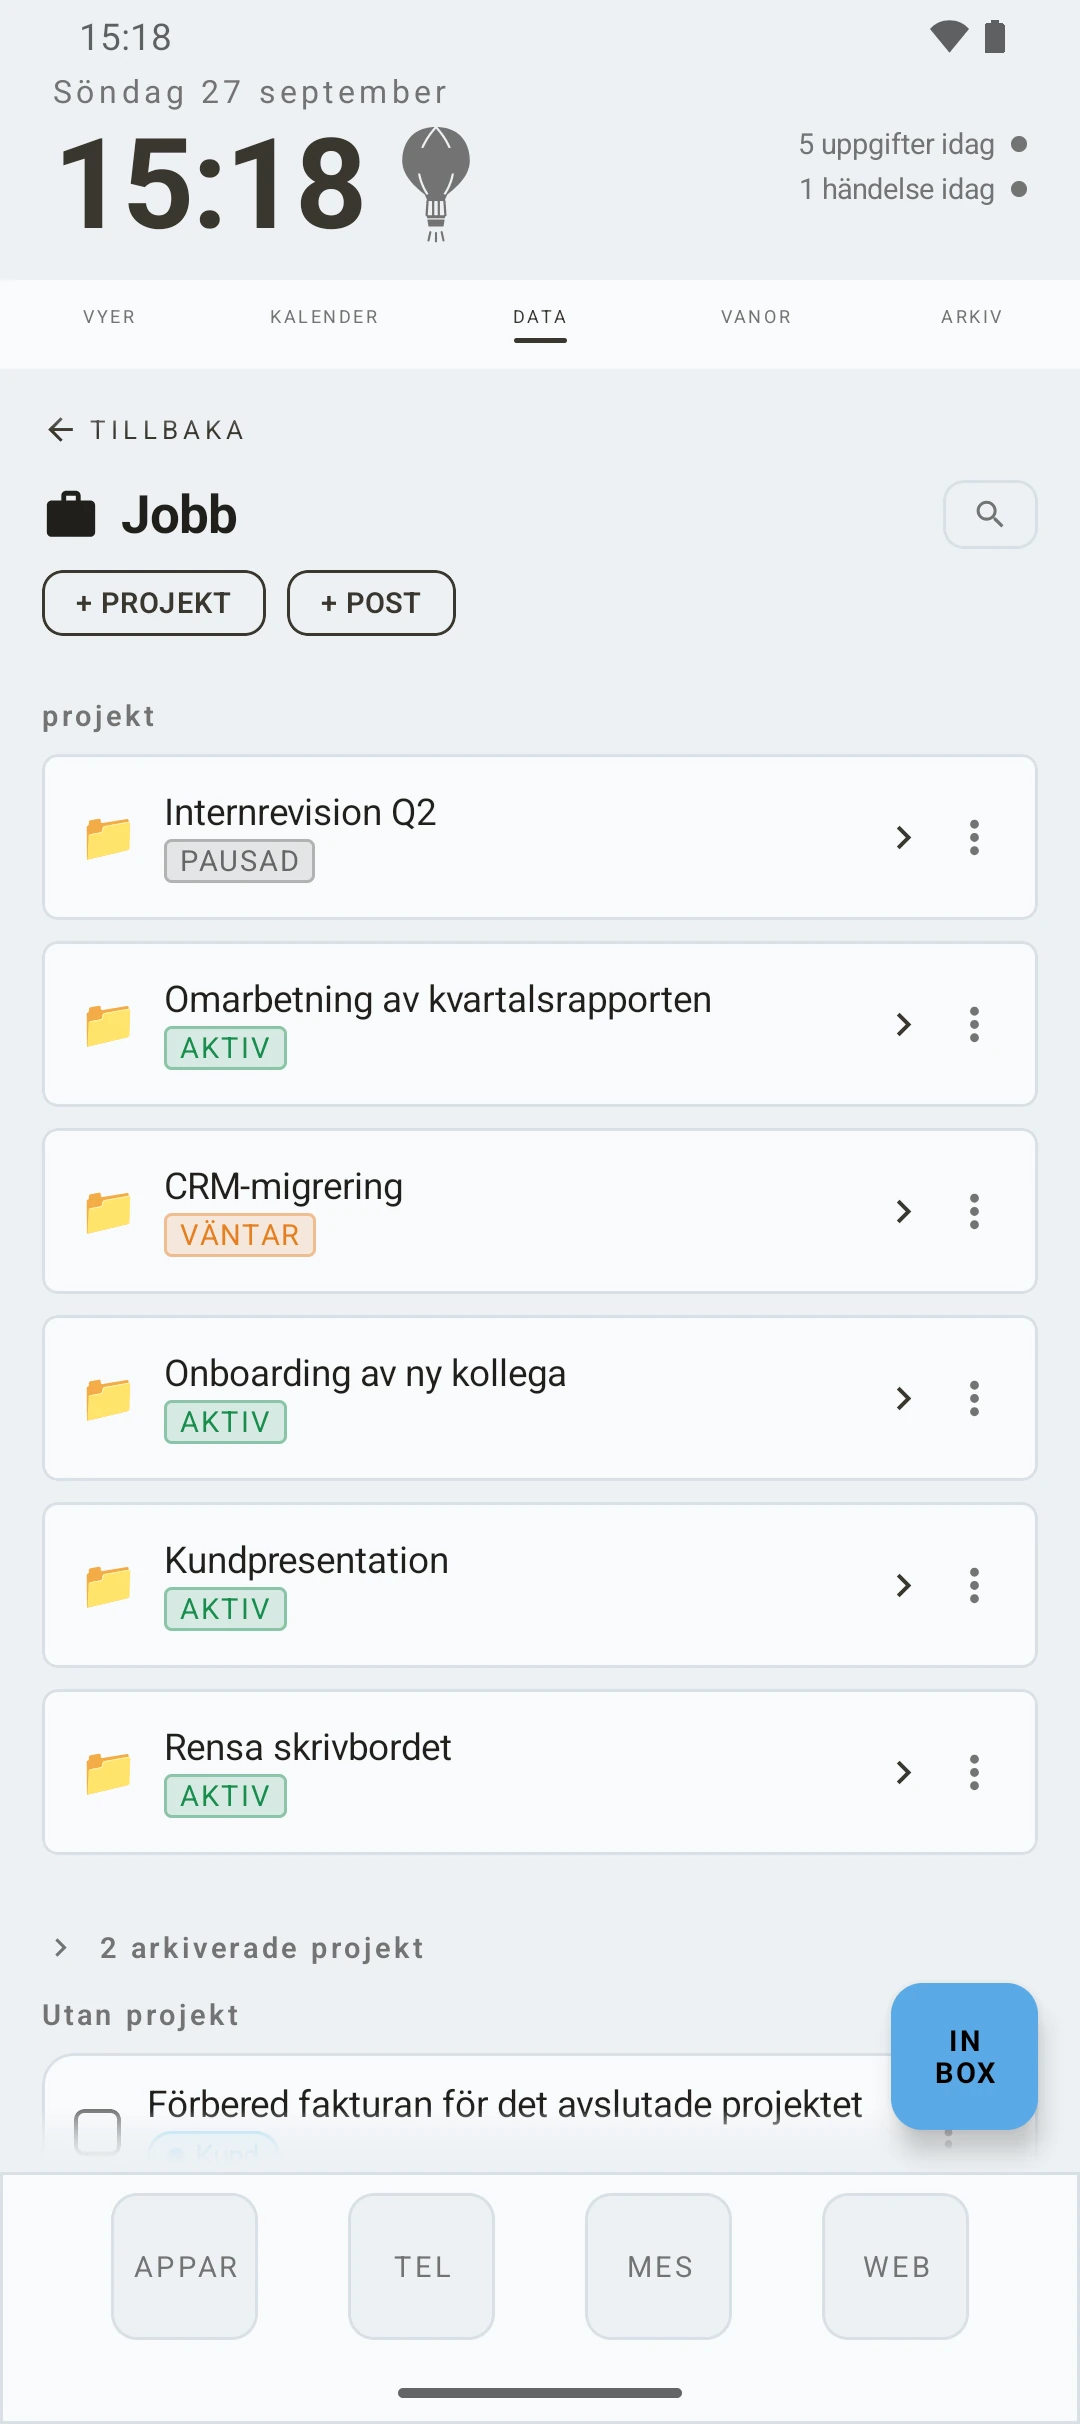This screenshot has width=1080, height=2424.
Task: Tap the PAUSAD status badge
Action: click(x=239, y=861)
